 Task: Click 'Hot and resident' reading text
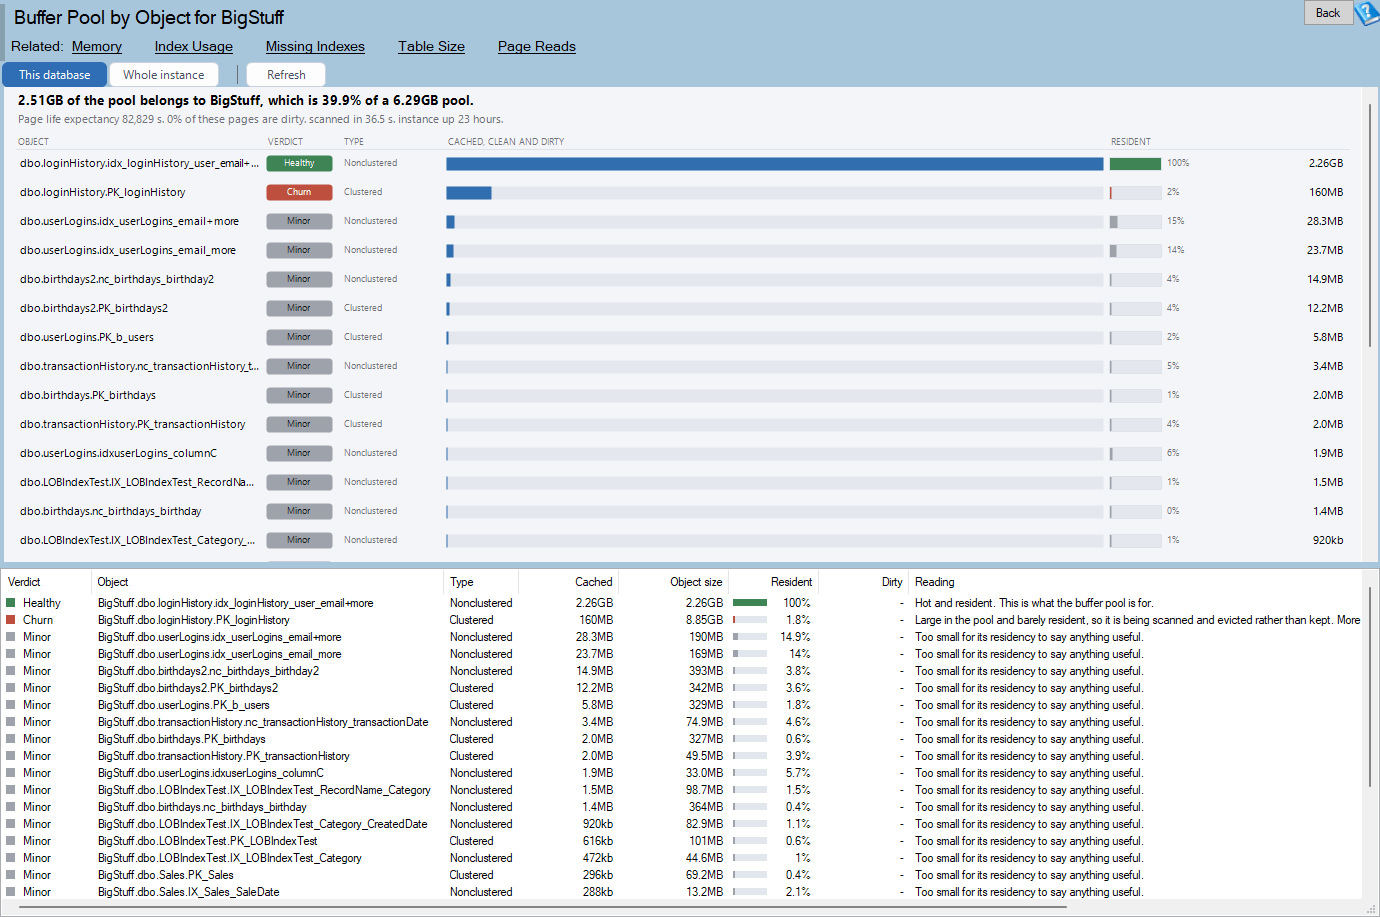[1034, 603]
